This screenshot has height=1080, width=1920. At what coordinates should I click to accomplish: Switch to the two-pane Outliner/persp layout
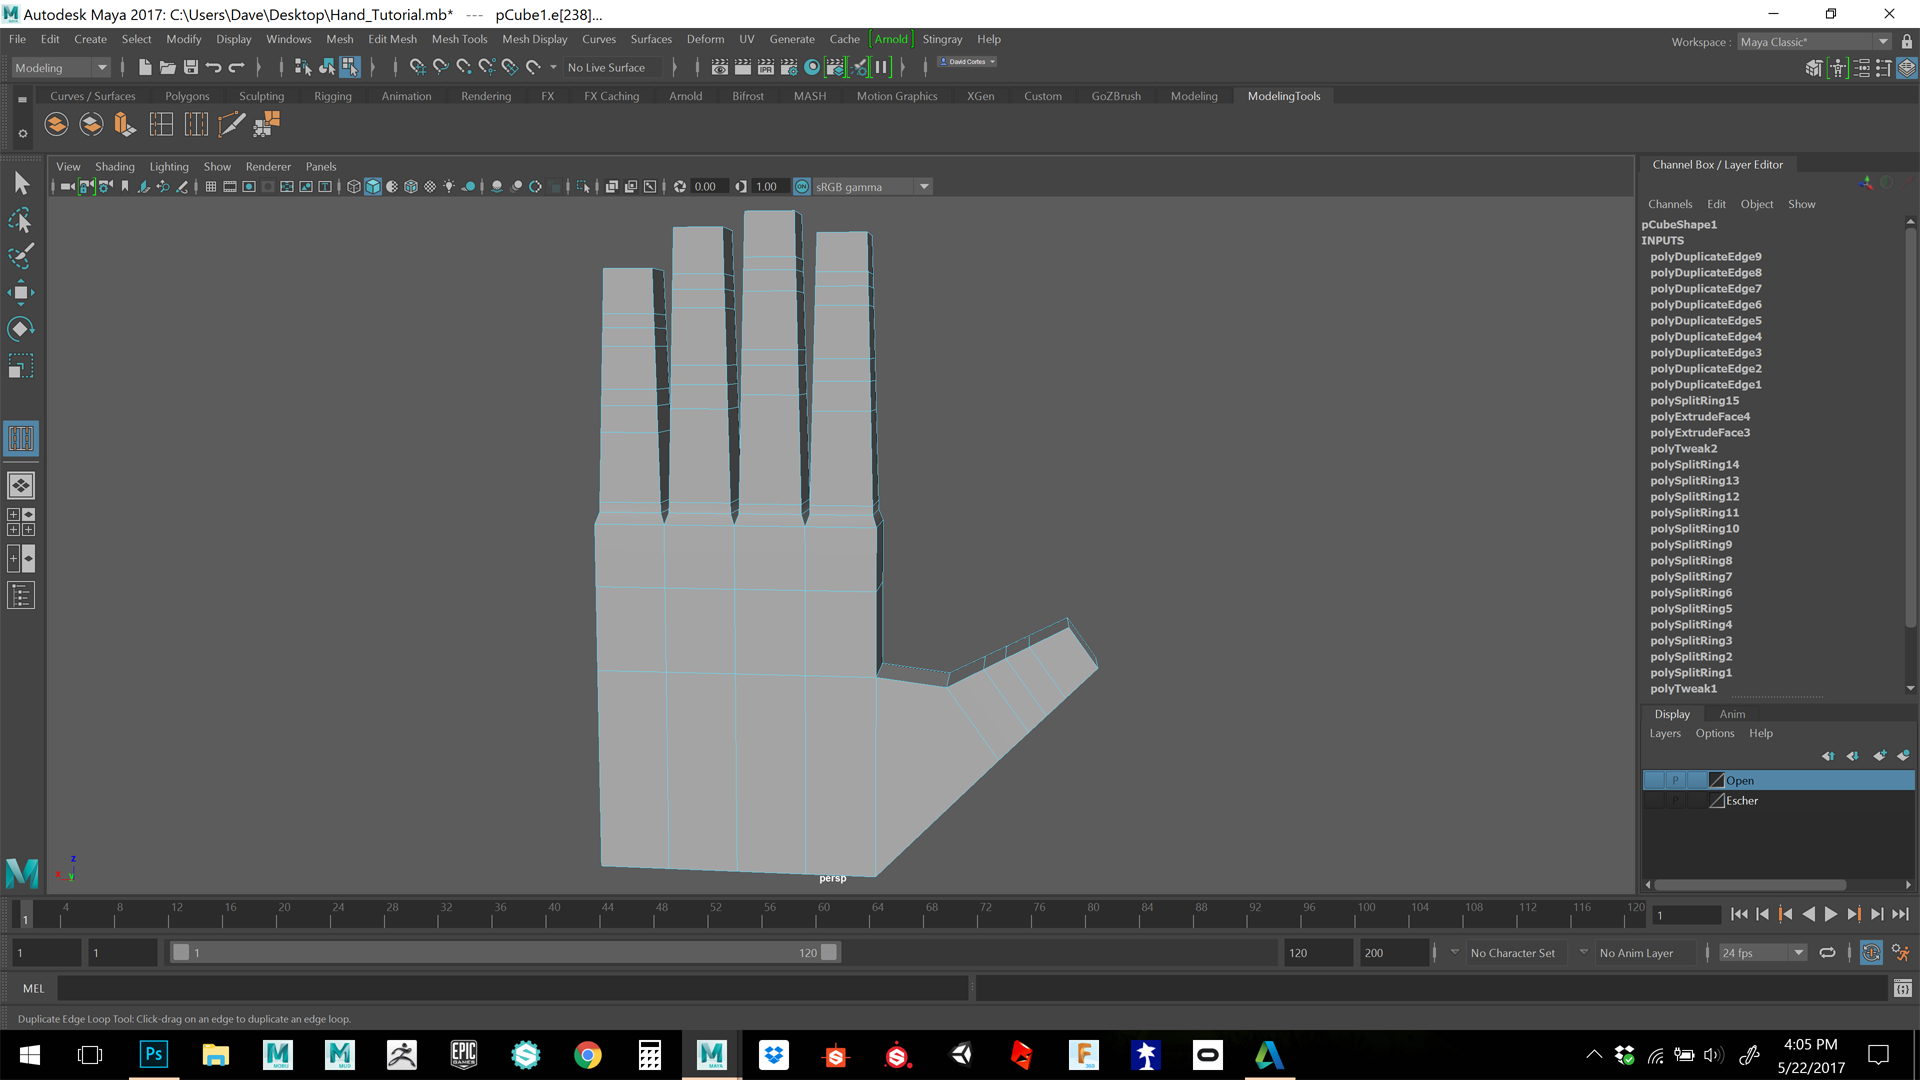[21, 558]
